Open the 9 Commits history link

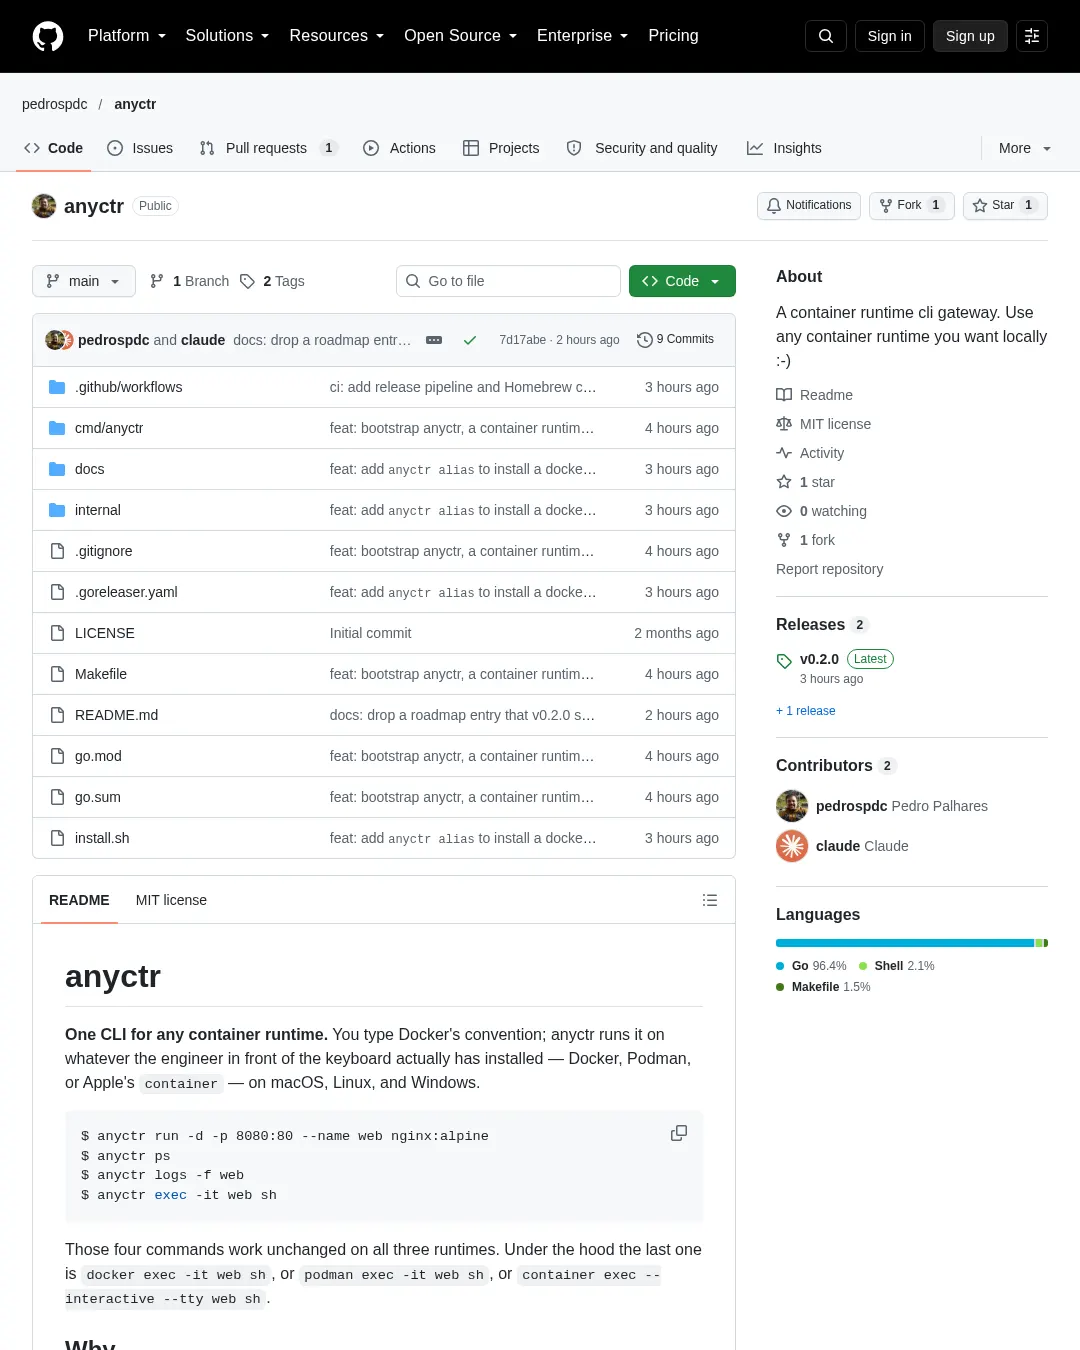(x=675, y=340)
